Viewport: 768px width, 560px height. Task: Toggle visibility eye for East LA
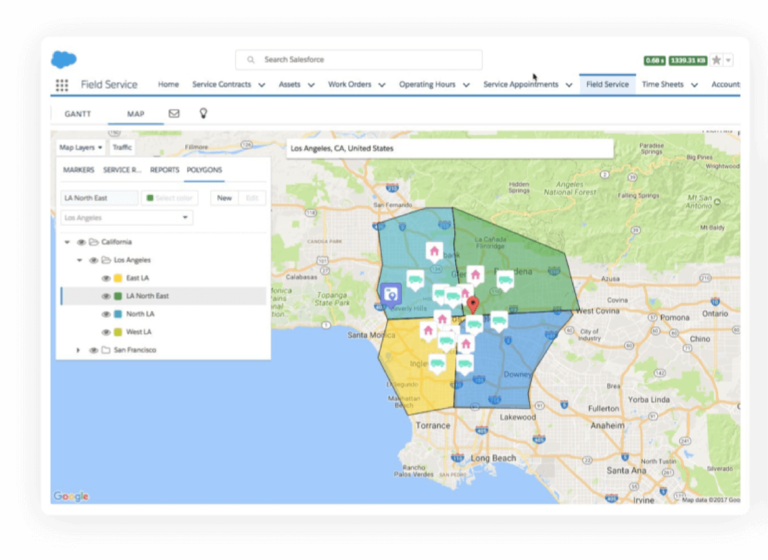coord(105,278)
